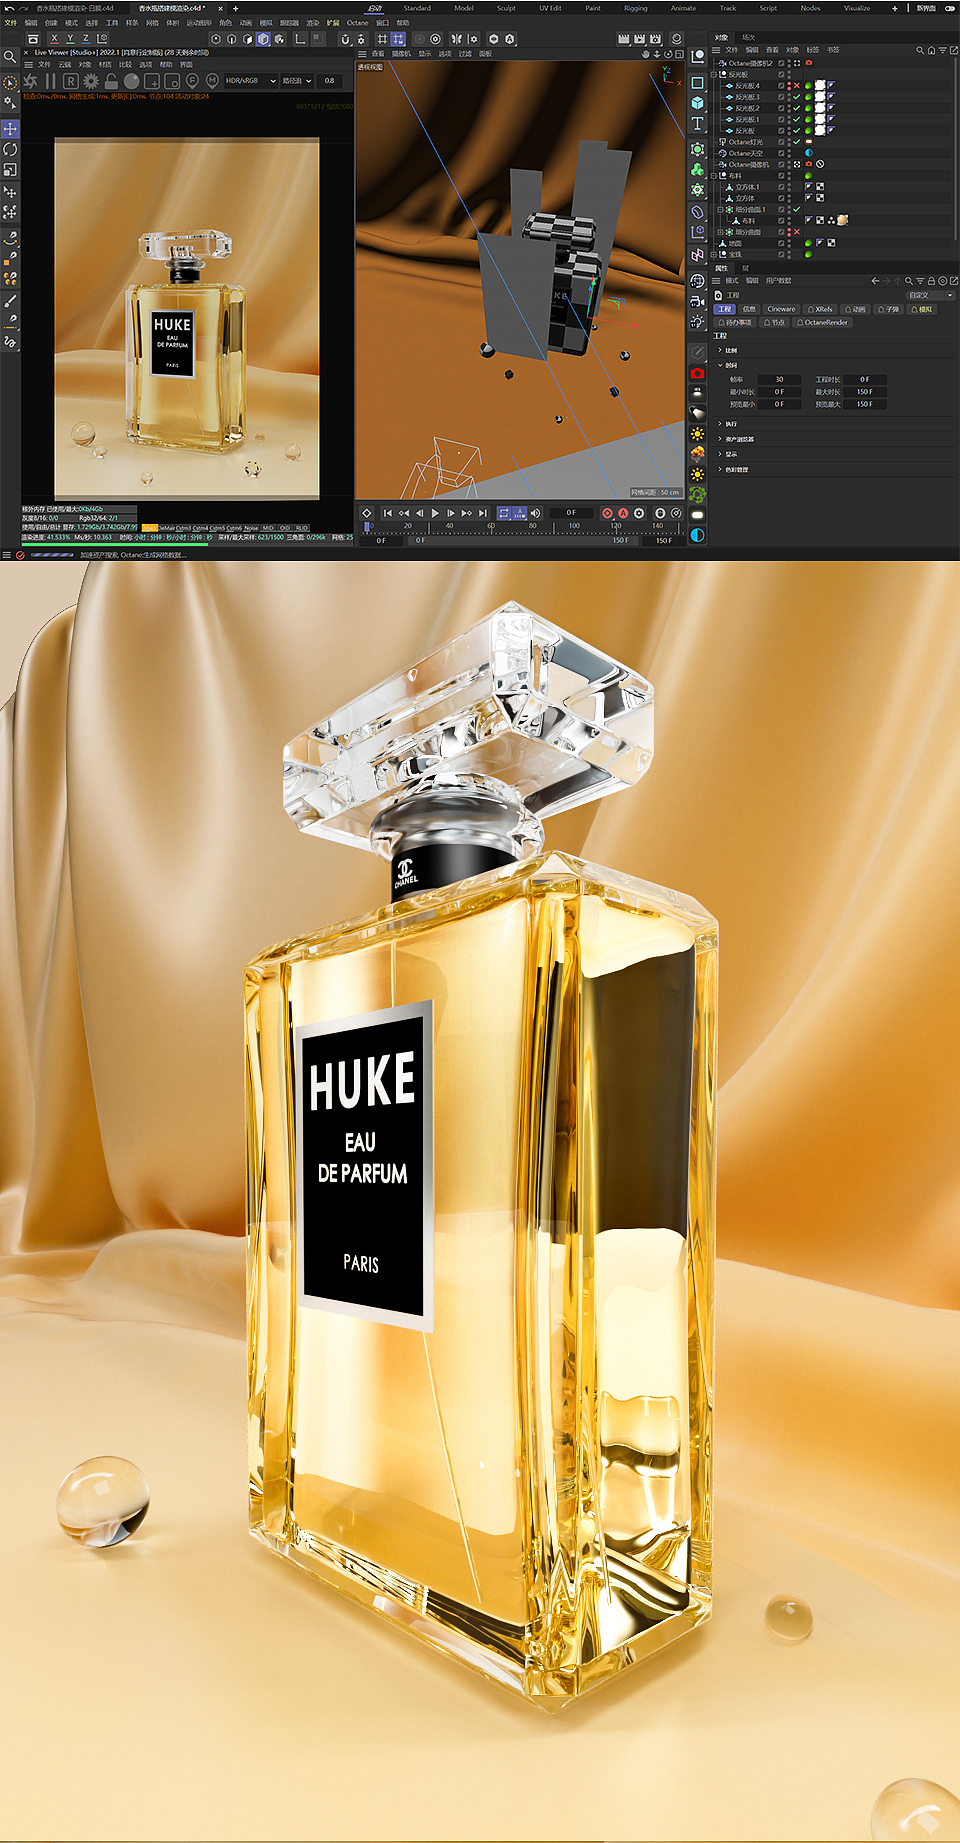Viewport: 960px width, 1843px height.
Task: Select the Scale tool in left toolbar
Action: (x=10, y=169)
